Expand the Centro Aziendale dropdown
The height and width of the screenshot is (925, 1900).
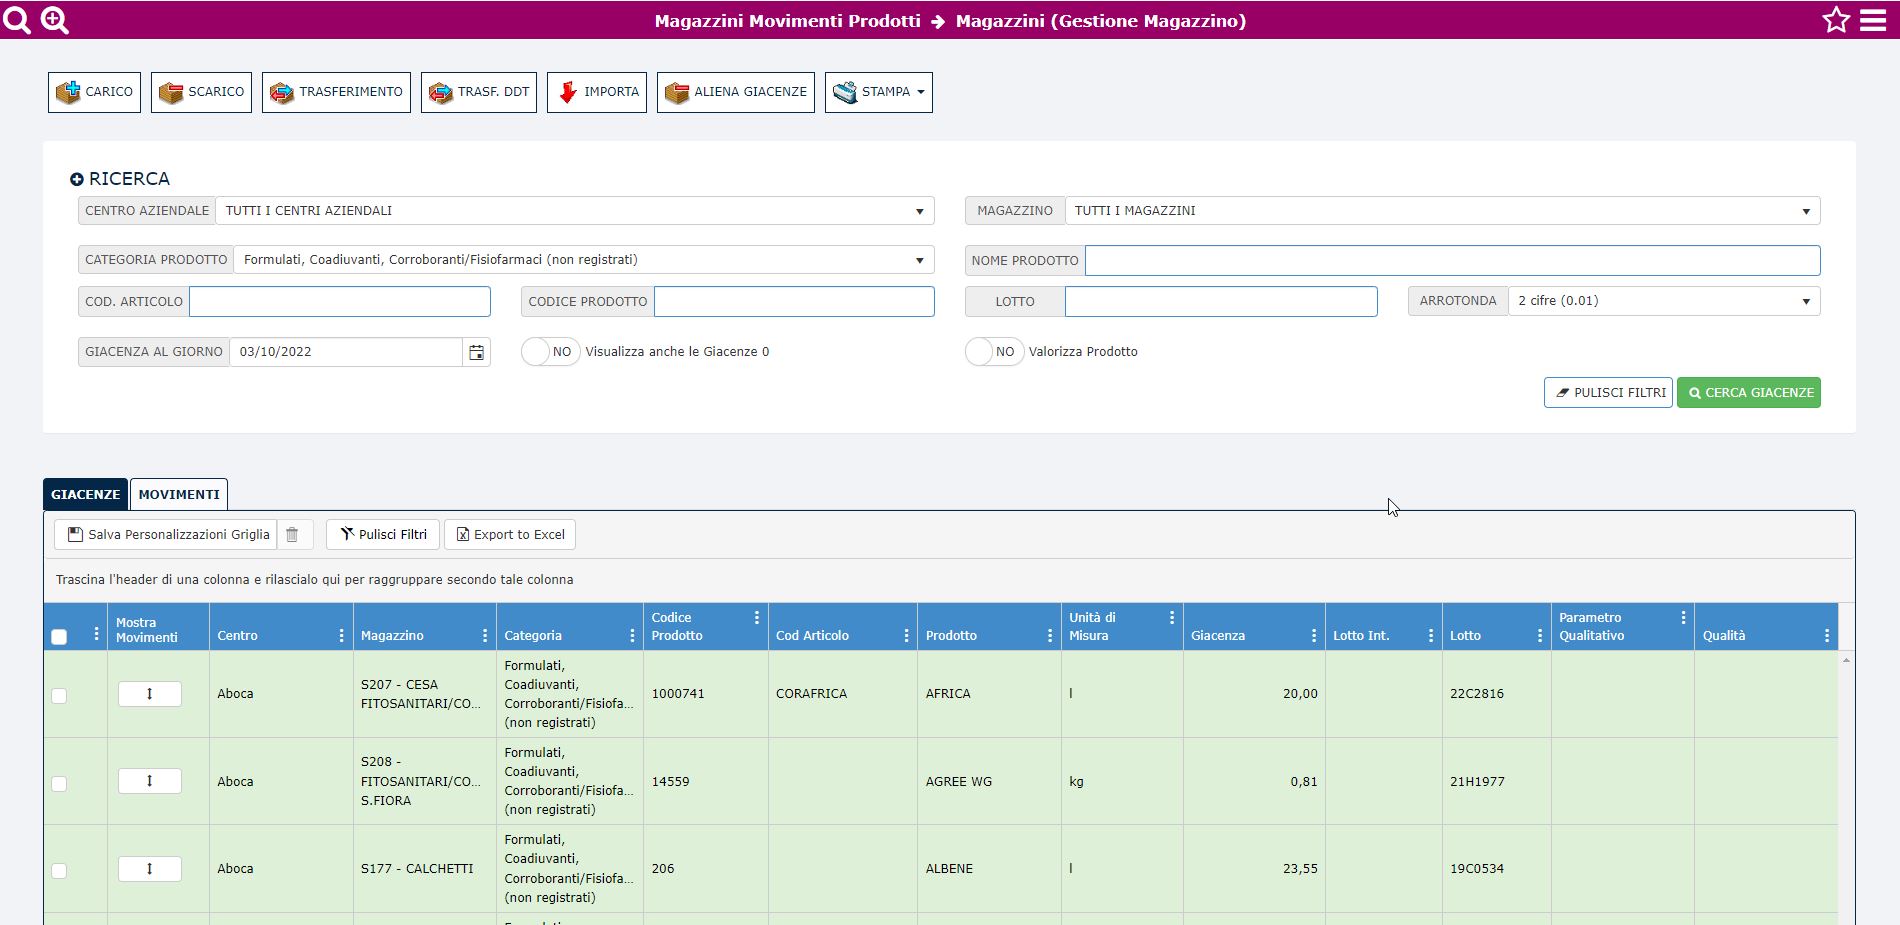pos(575,211)
